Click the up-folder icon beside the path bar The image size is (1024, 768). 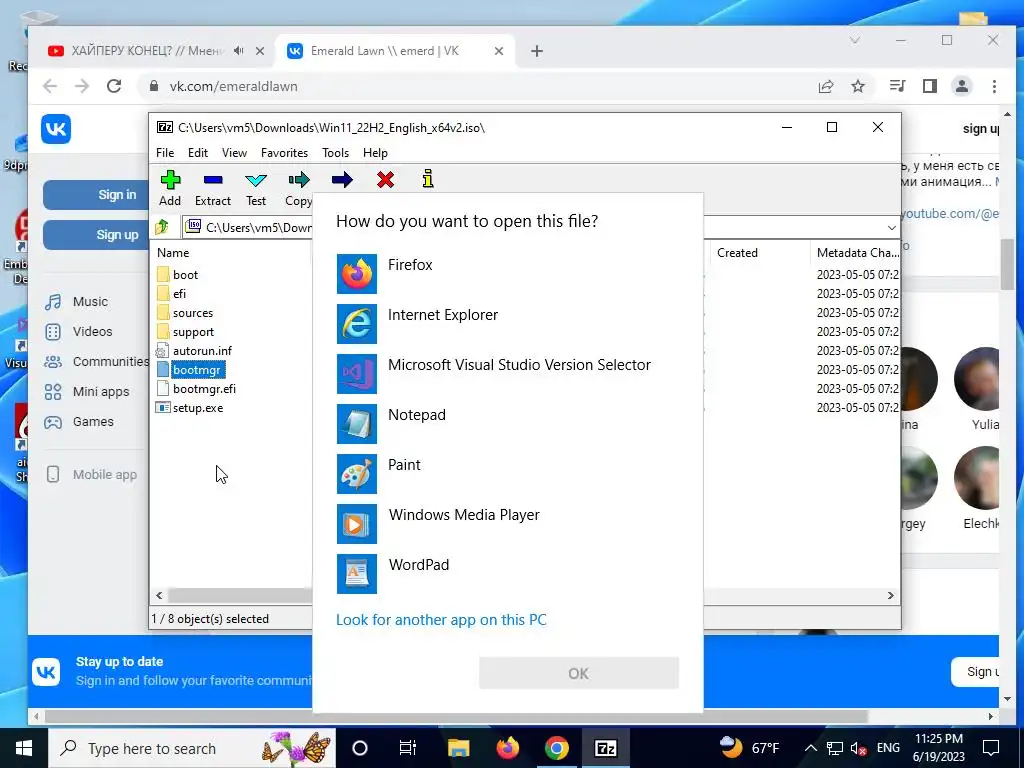[162, 227]
